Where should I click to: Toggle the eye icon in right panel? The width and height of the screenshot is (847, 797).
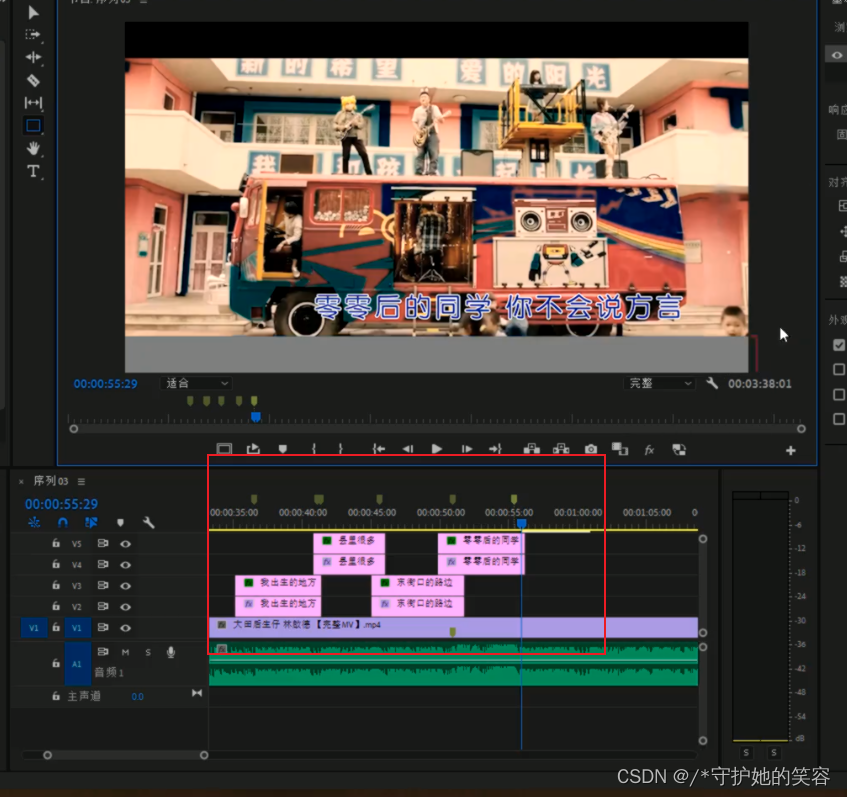pyautogui.click(x=837, y=55)
